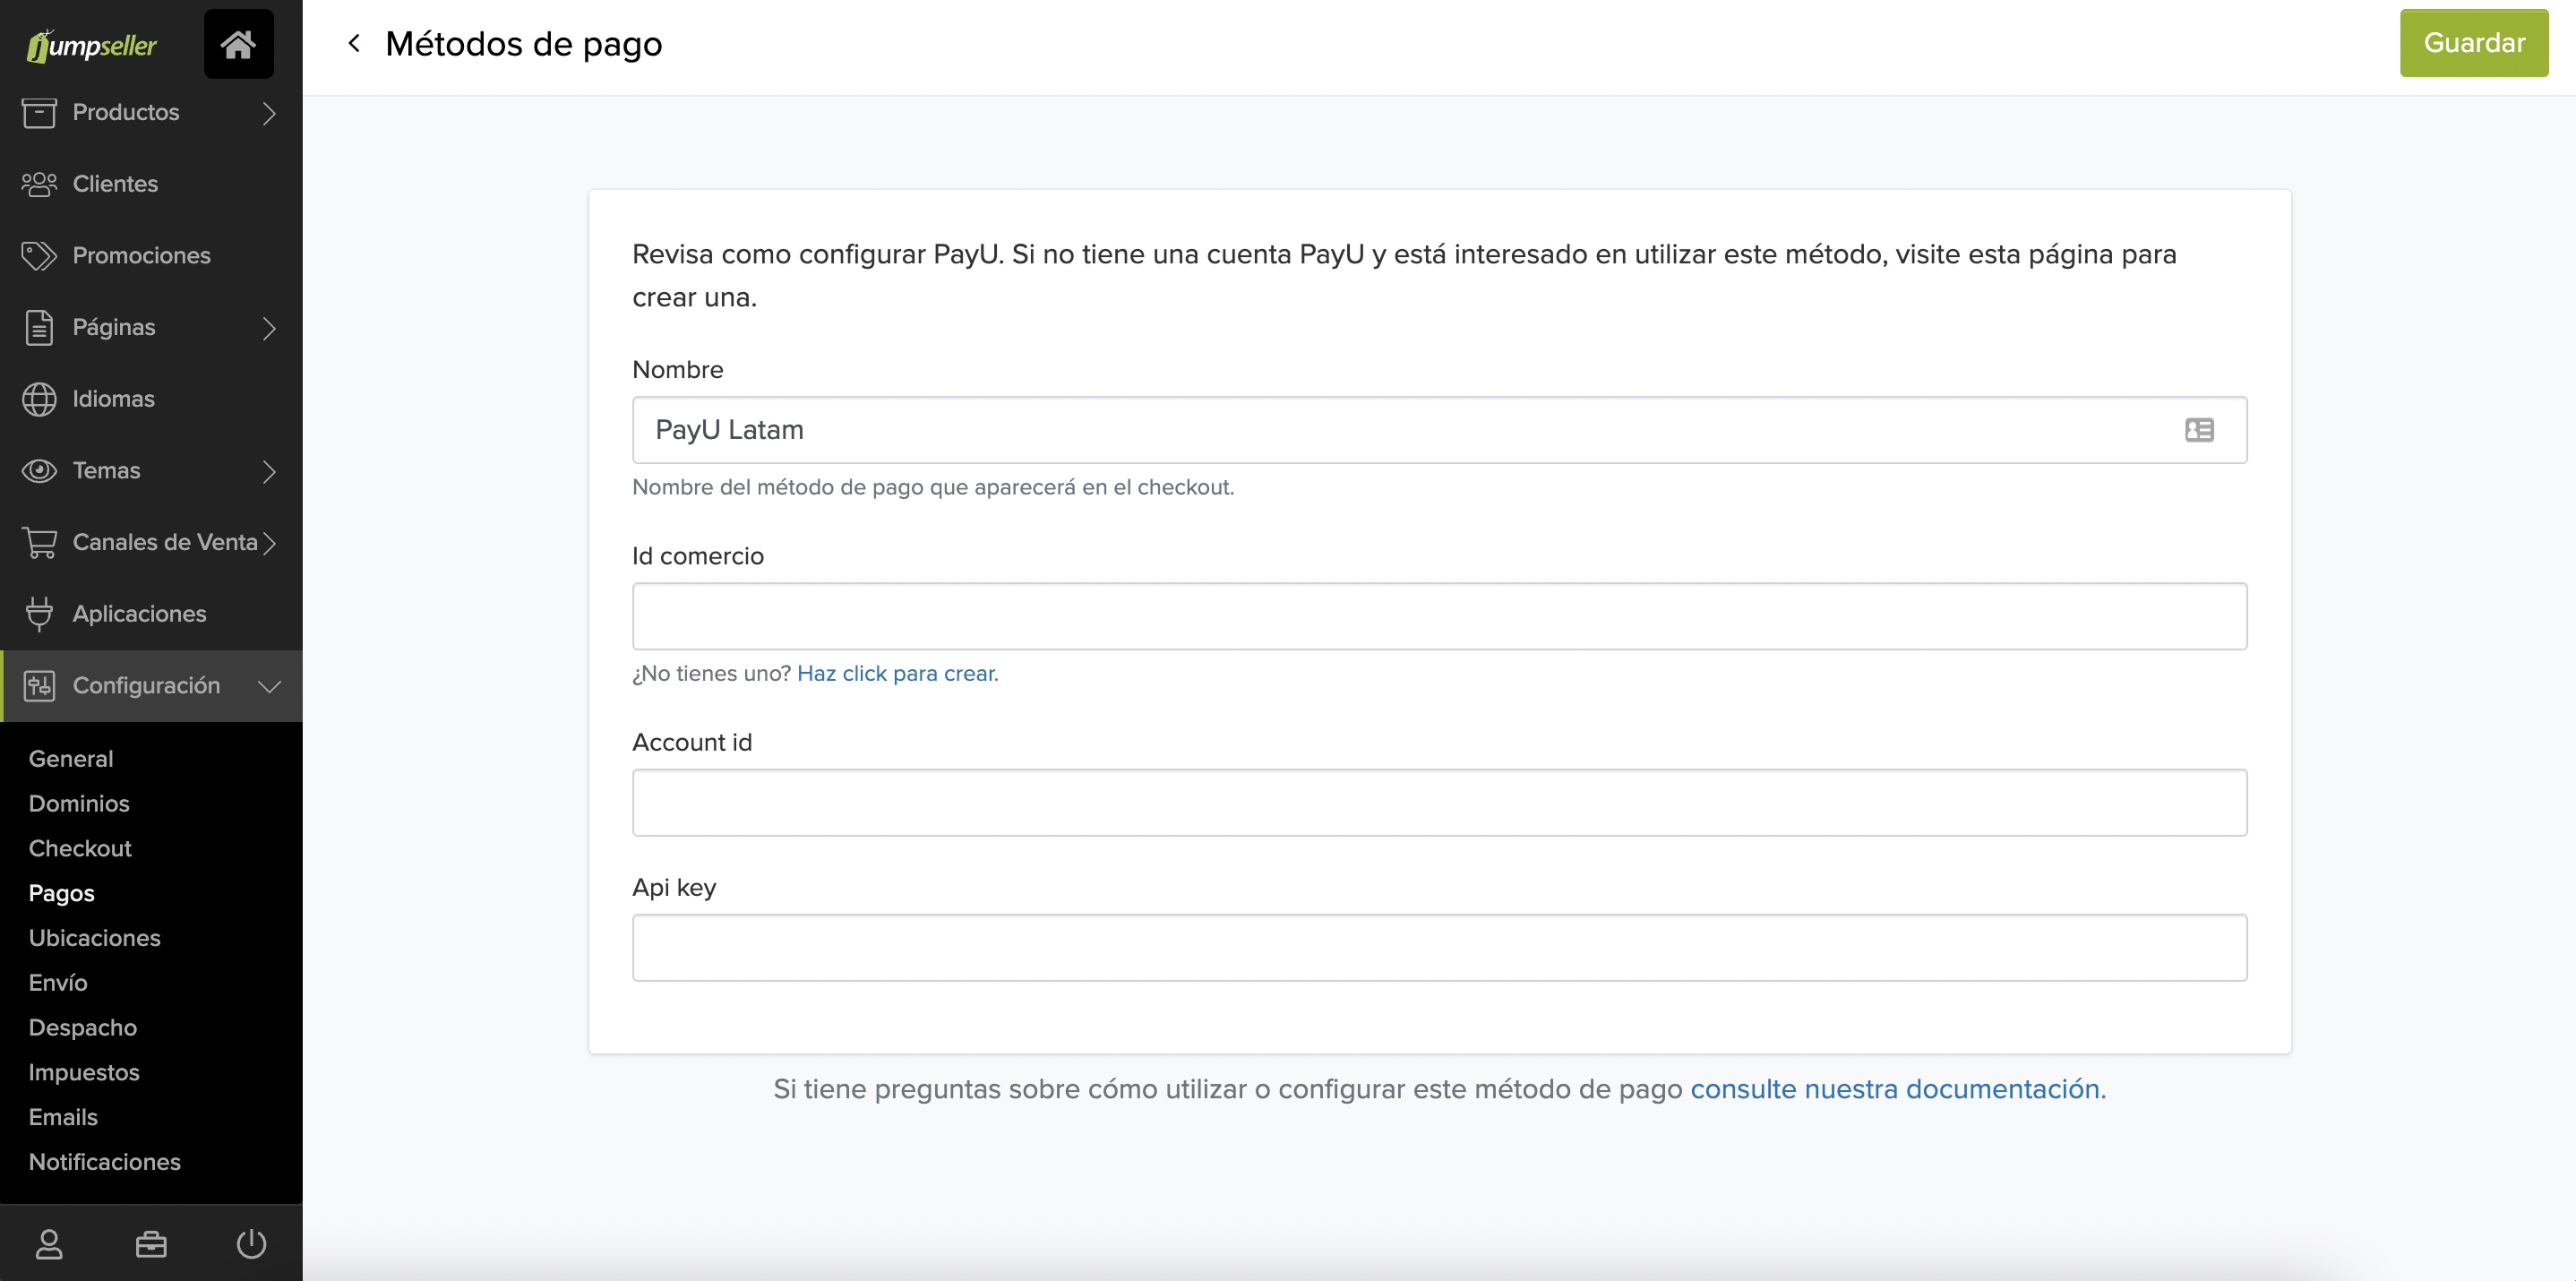
Task: Expand the Páginas submenu chevron
Action: point(269,328)
